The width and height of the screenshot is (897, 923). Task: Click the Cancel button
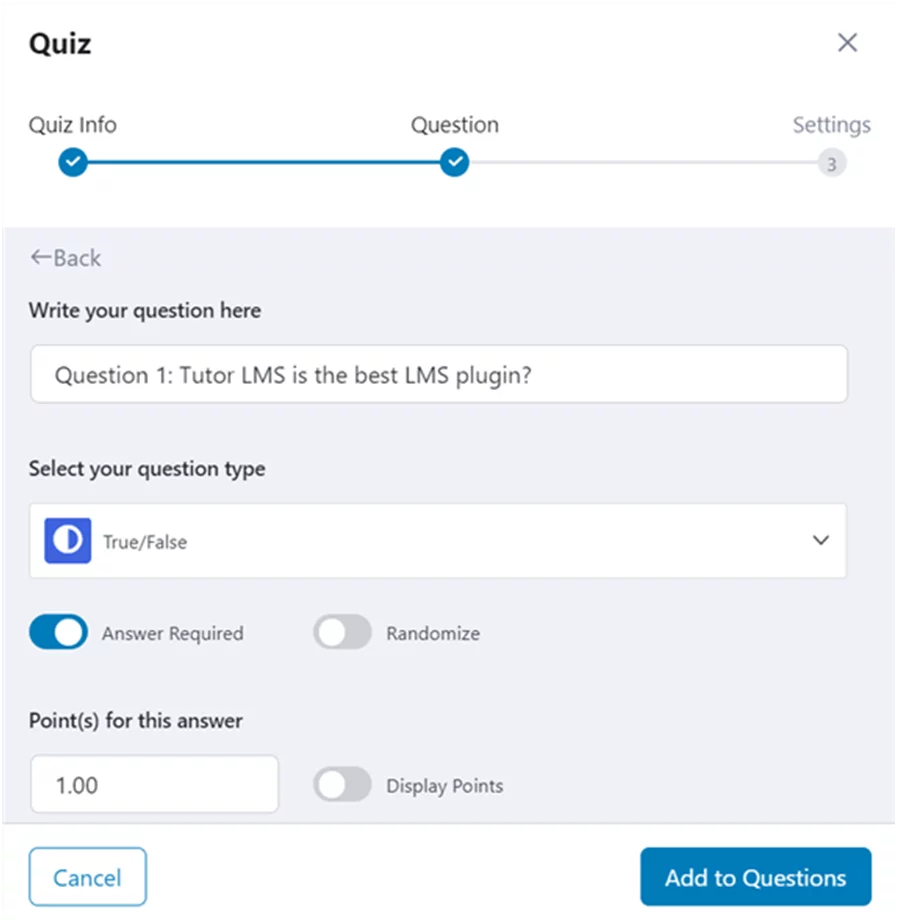point(87,876)
